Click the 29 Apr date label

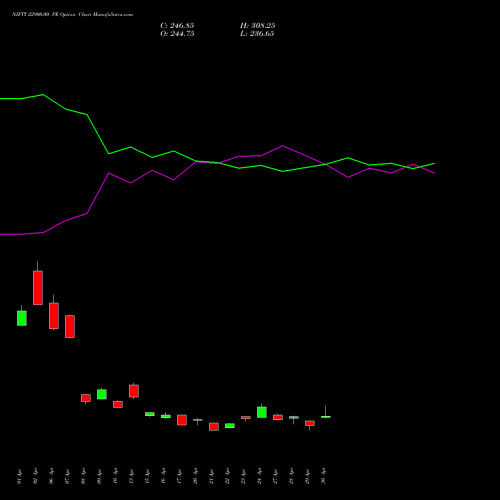pos(307,476)
